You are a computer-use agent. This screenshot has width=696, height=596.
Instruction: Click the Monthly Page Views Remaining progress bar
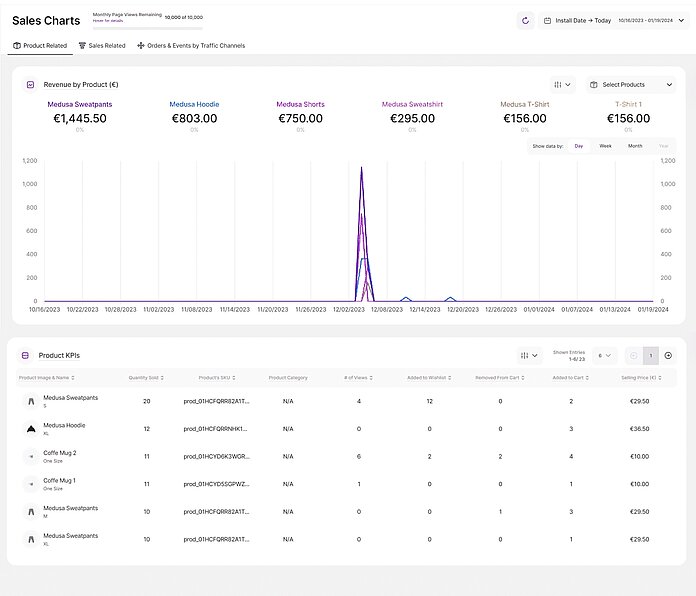[x=146, y=27]
